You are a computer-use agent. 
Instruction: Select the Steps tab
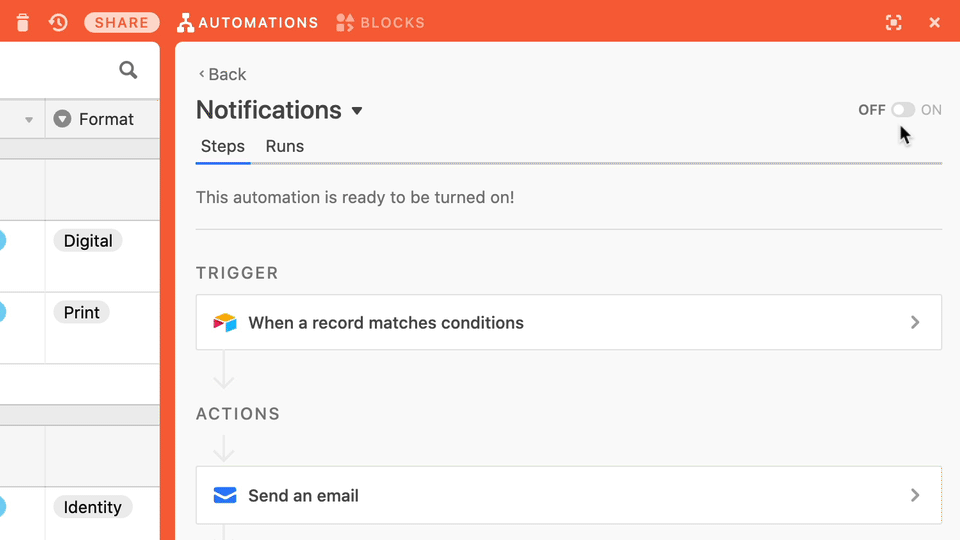click(223, 146)
